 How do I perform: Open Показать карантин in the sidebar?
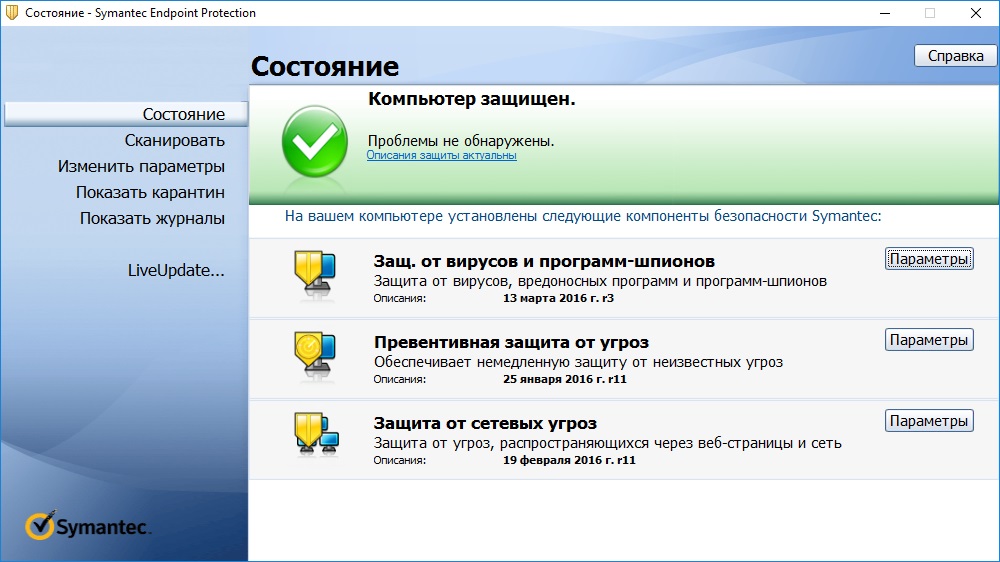pyautogui.click(x=150, y=193)
